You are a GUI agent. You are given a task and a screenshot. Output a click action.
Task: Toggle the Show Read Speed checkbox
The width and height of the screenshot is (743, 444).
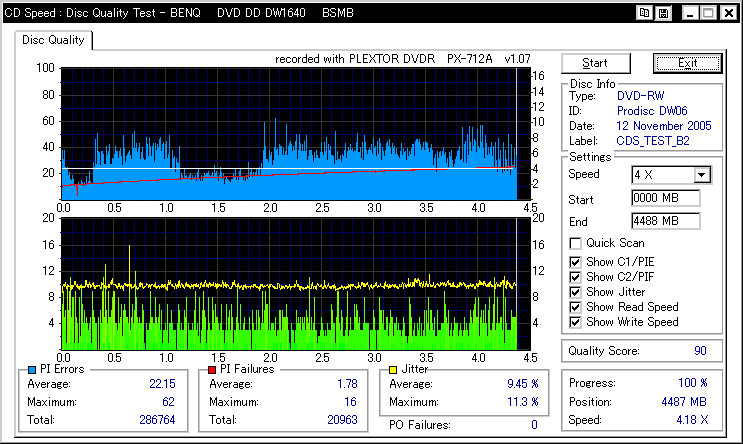click(575, 308)
